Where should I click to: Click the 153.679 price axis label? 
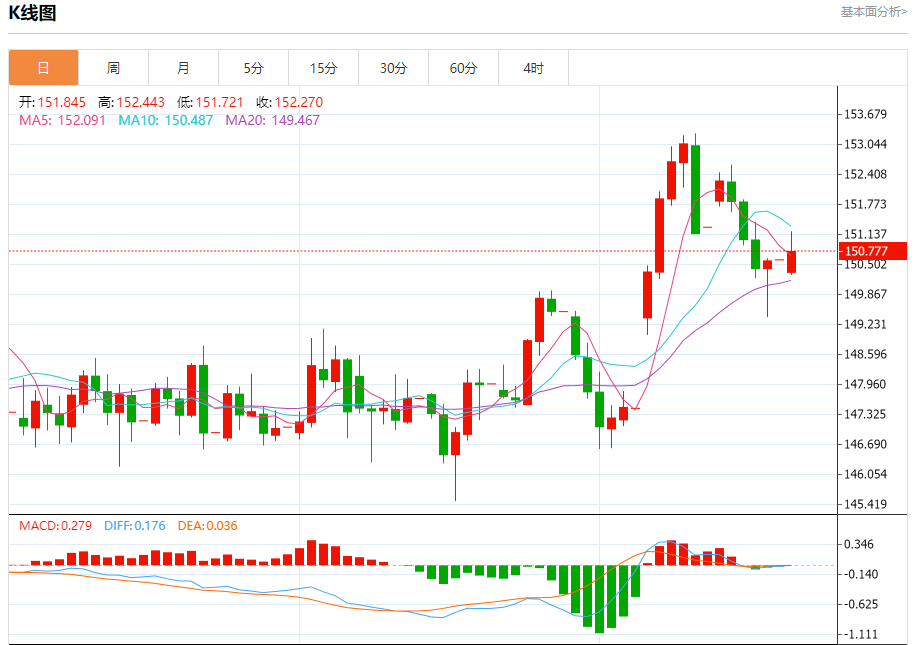click(x=866, y=114)
